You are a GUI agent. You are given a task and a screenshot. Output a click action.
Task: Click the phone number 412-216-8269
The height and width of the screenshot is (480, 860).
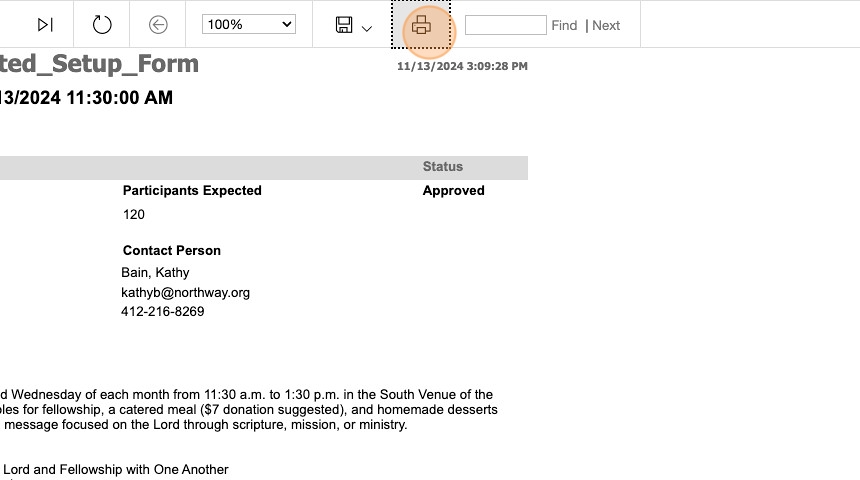click(162, 311)
